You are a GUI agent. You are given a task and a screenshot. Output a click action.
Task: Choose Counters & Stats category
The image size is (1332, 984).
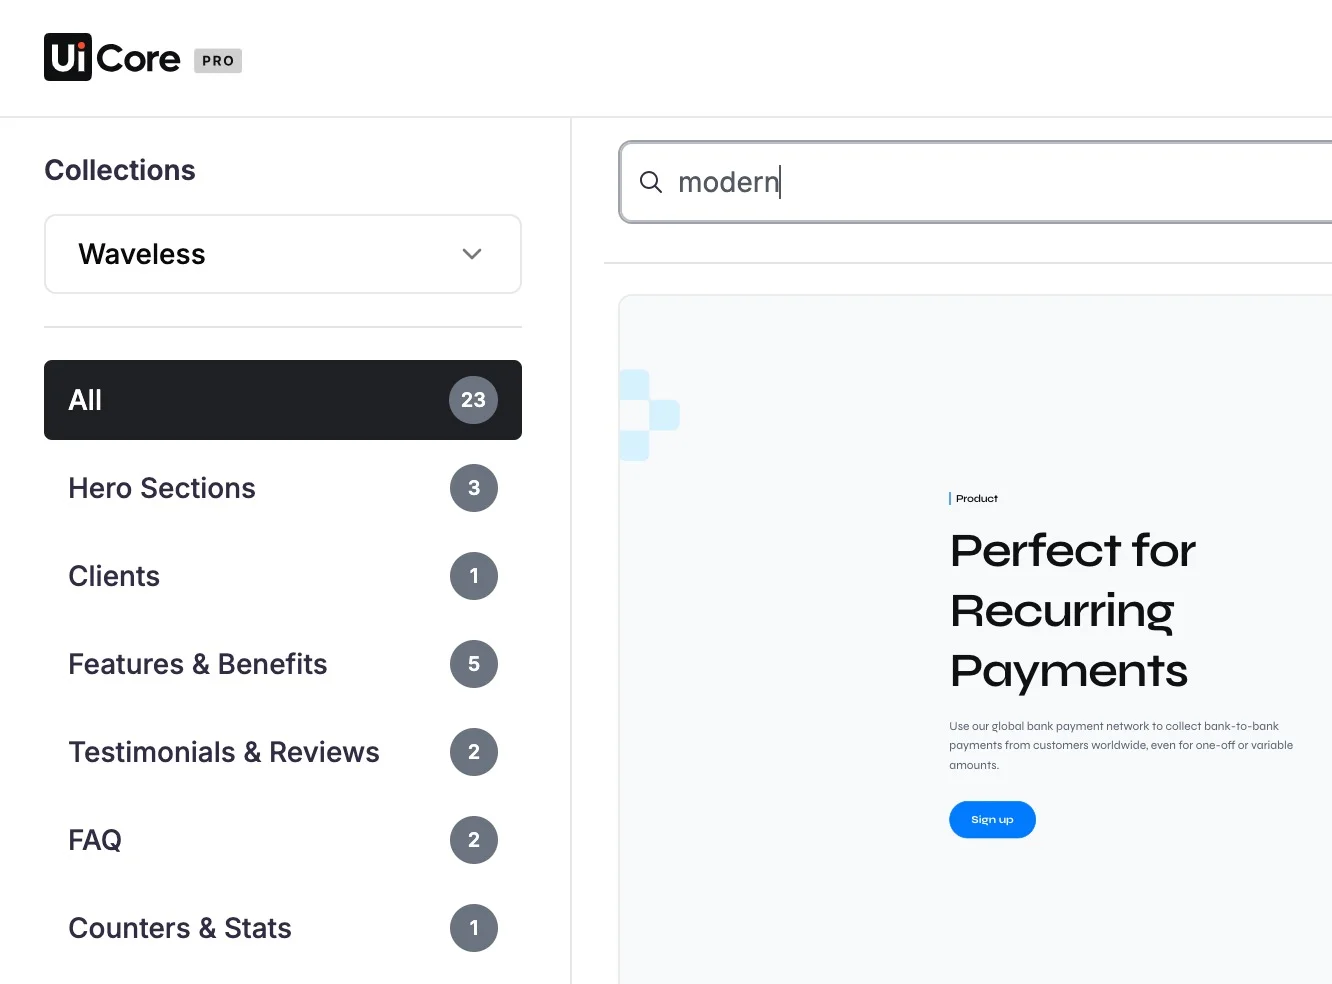[283, 928]
